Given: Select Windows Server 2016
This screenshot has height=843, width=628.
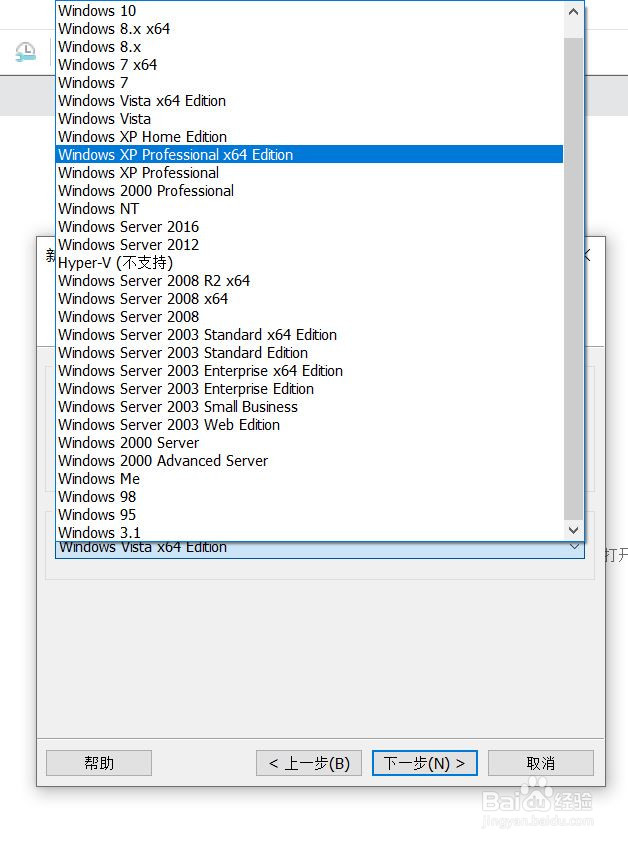Looking at the screenshot, I should click(310, 226).
